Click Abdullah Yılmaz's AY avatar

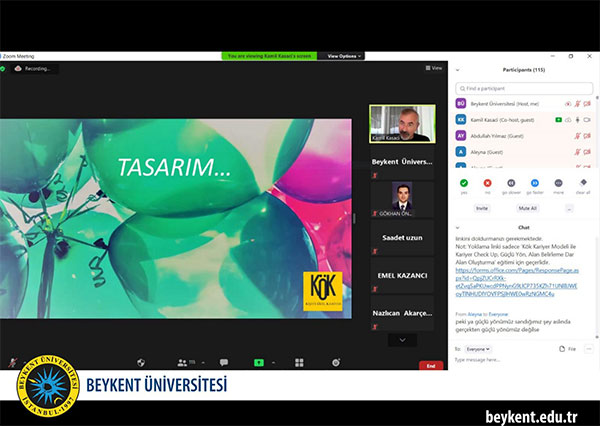click(461, 135)
